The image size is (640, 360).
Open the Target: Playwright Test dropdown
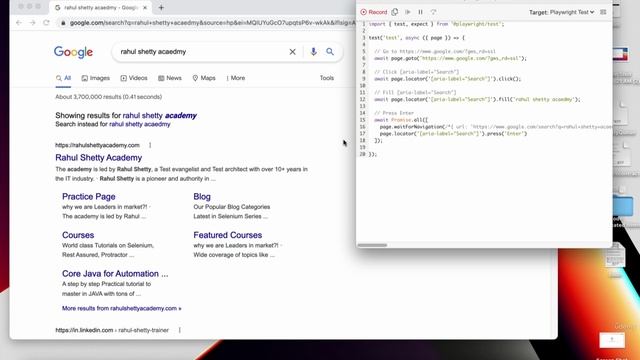pyautogui.click(x=562, y=12)
